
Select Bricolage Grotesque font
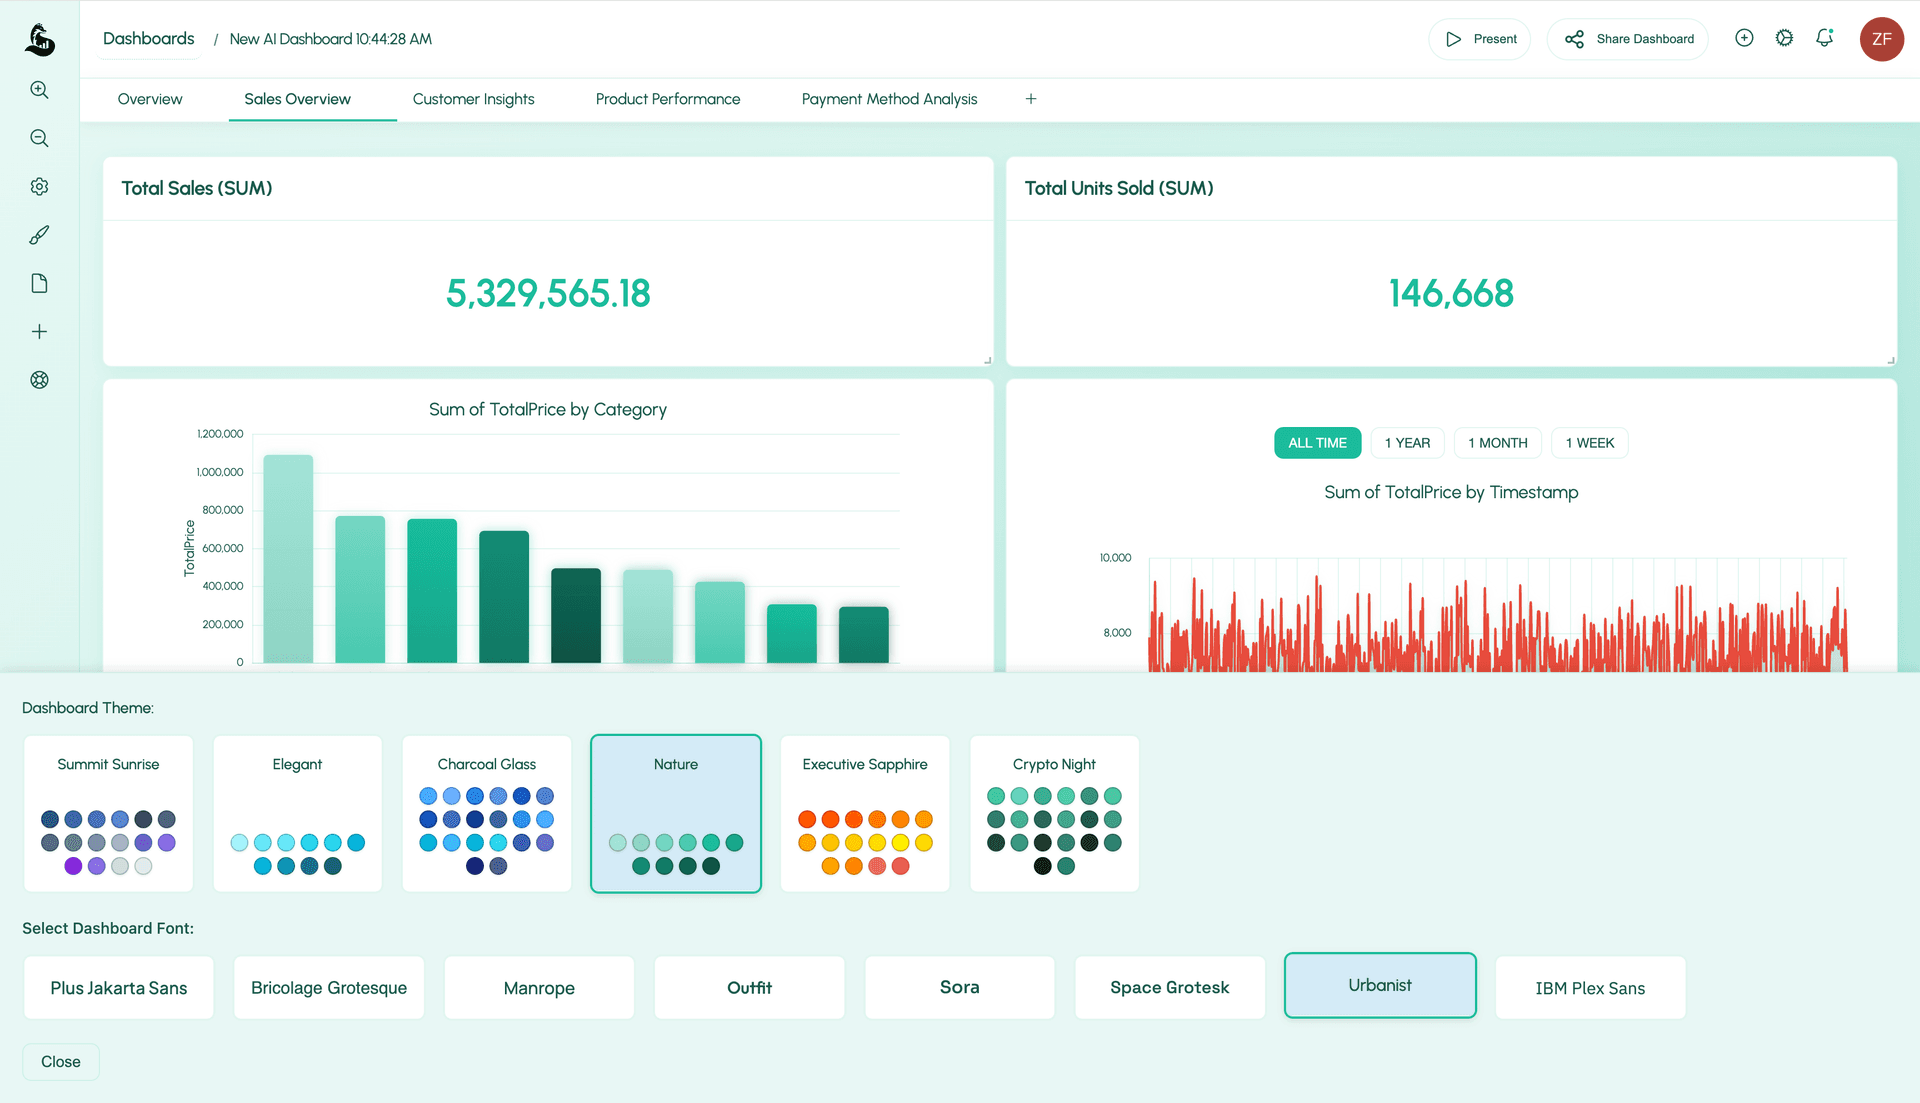click(x=329, y=988)
